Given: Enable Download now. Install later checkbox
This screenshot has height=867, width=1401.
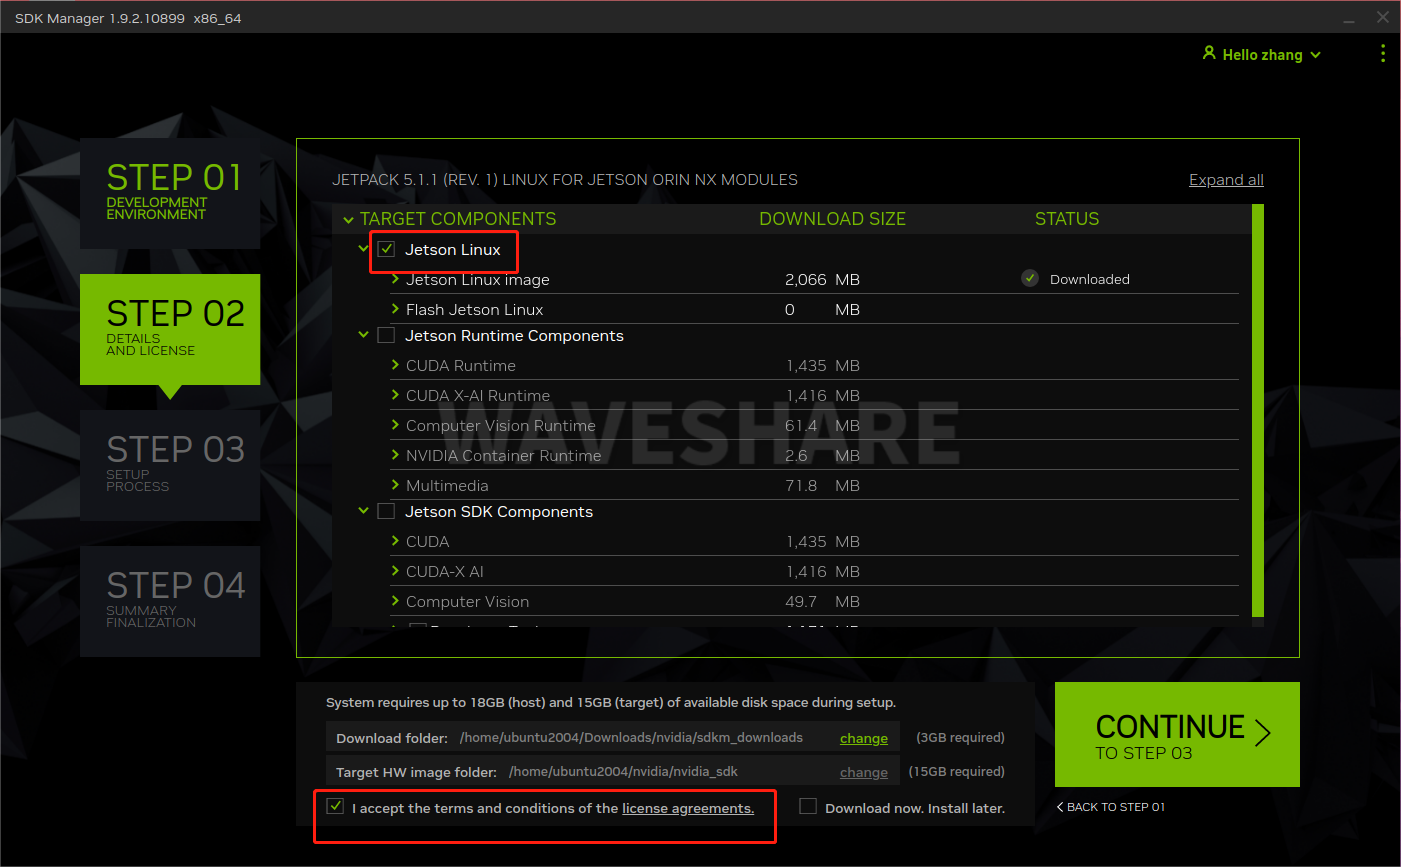Looking at the screenshot, I should tap(808, 806).
